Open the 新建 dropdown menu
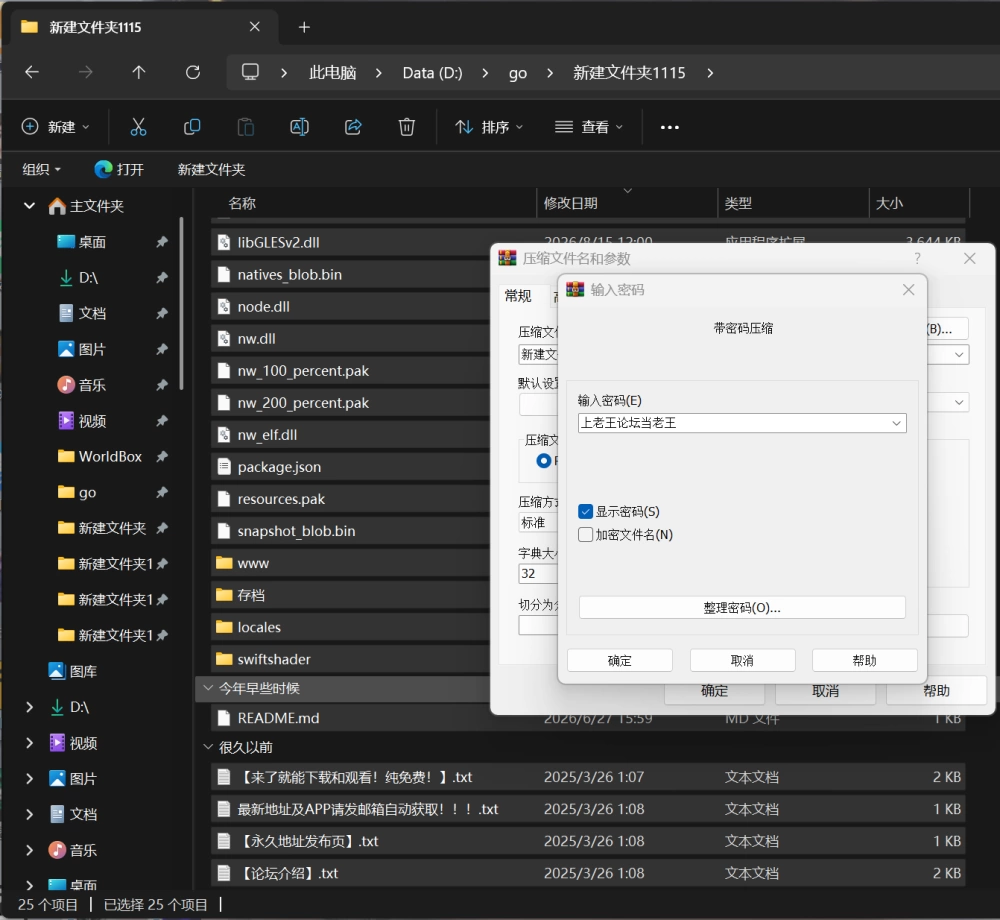The height and width of the screenshot is (920, 1000). (x=55, y=127)
